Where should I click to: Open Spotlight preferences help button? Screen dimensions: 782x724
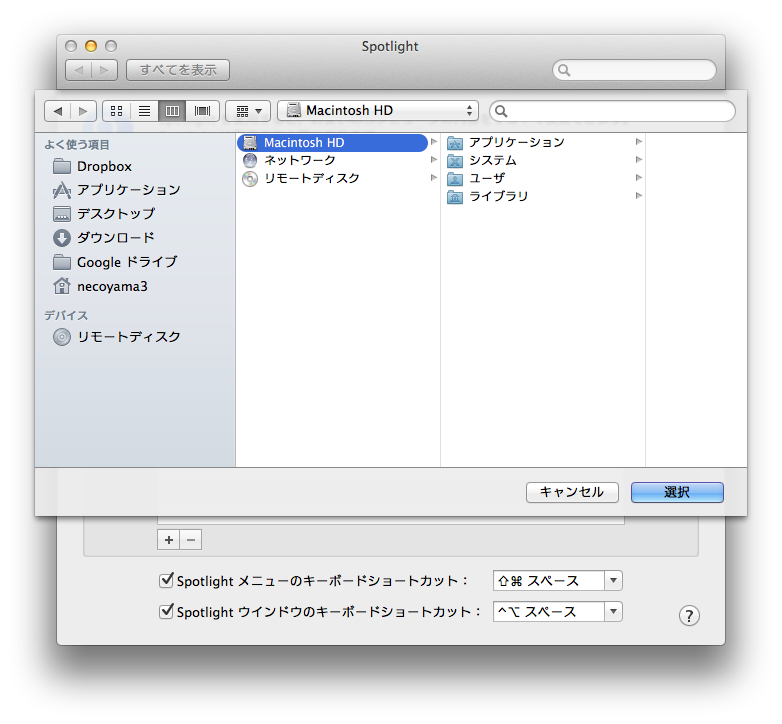click(689, 616)
